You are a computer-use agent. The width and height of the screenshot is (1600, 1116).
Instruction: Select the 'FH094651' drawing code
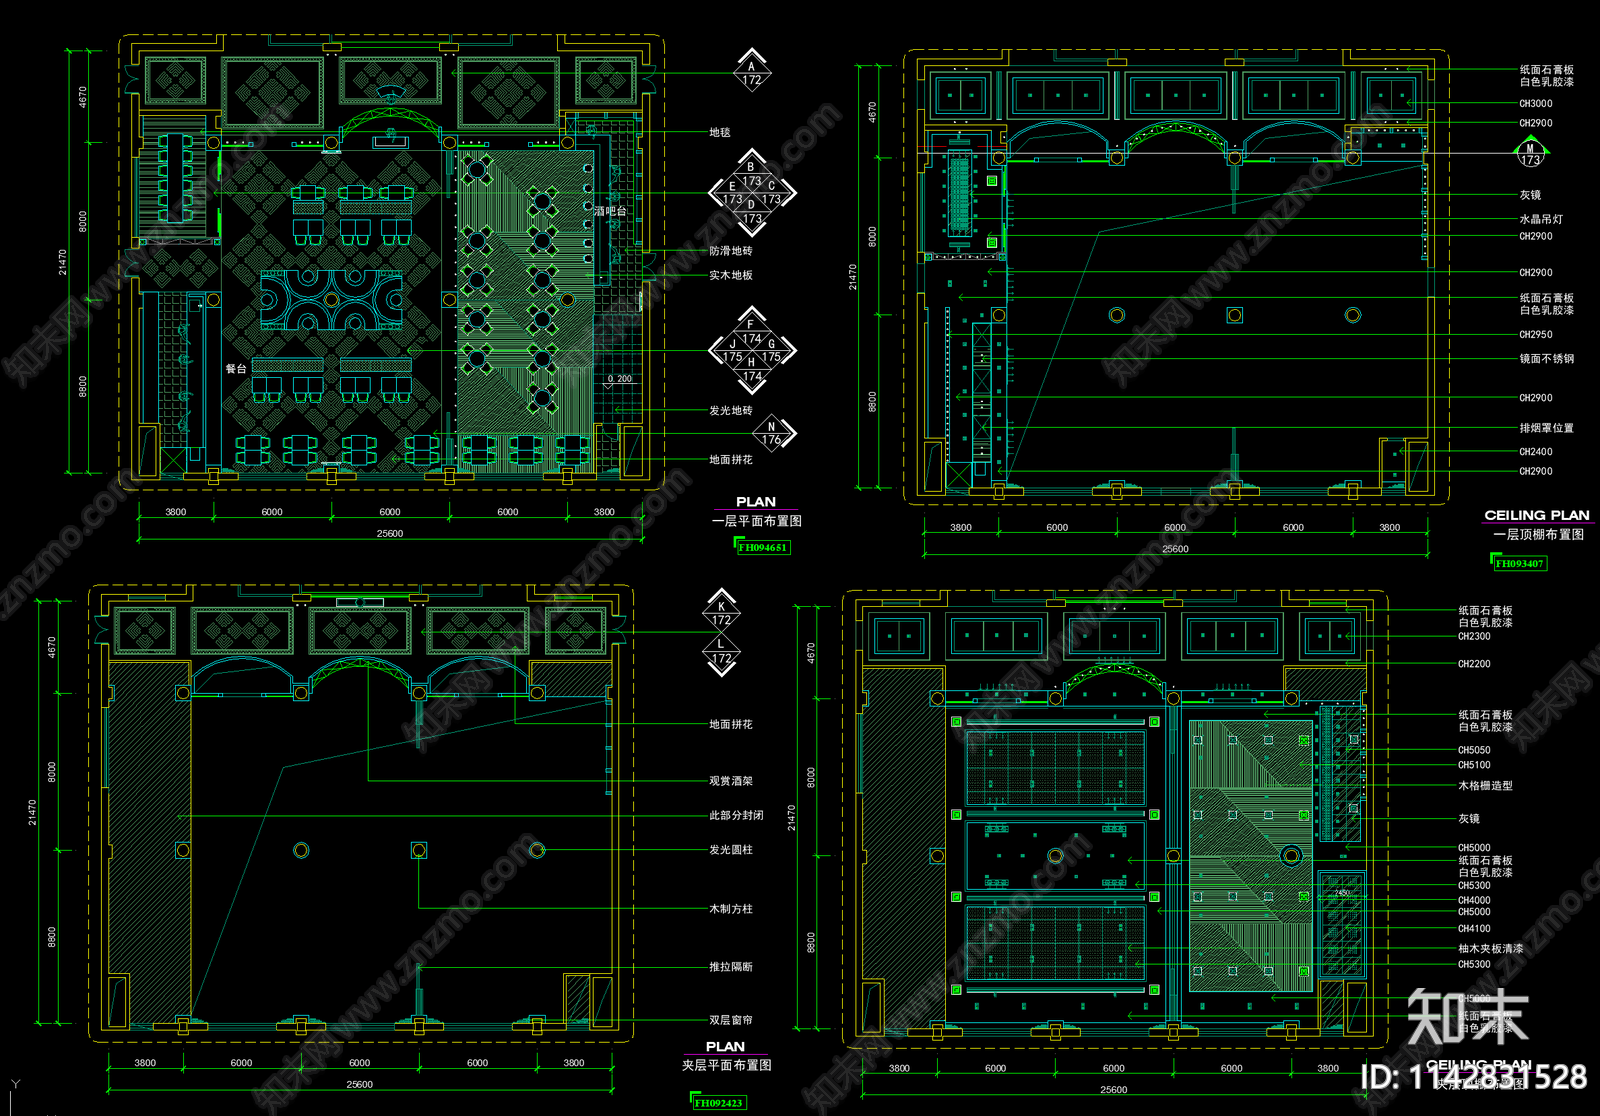coord(763,547)
